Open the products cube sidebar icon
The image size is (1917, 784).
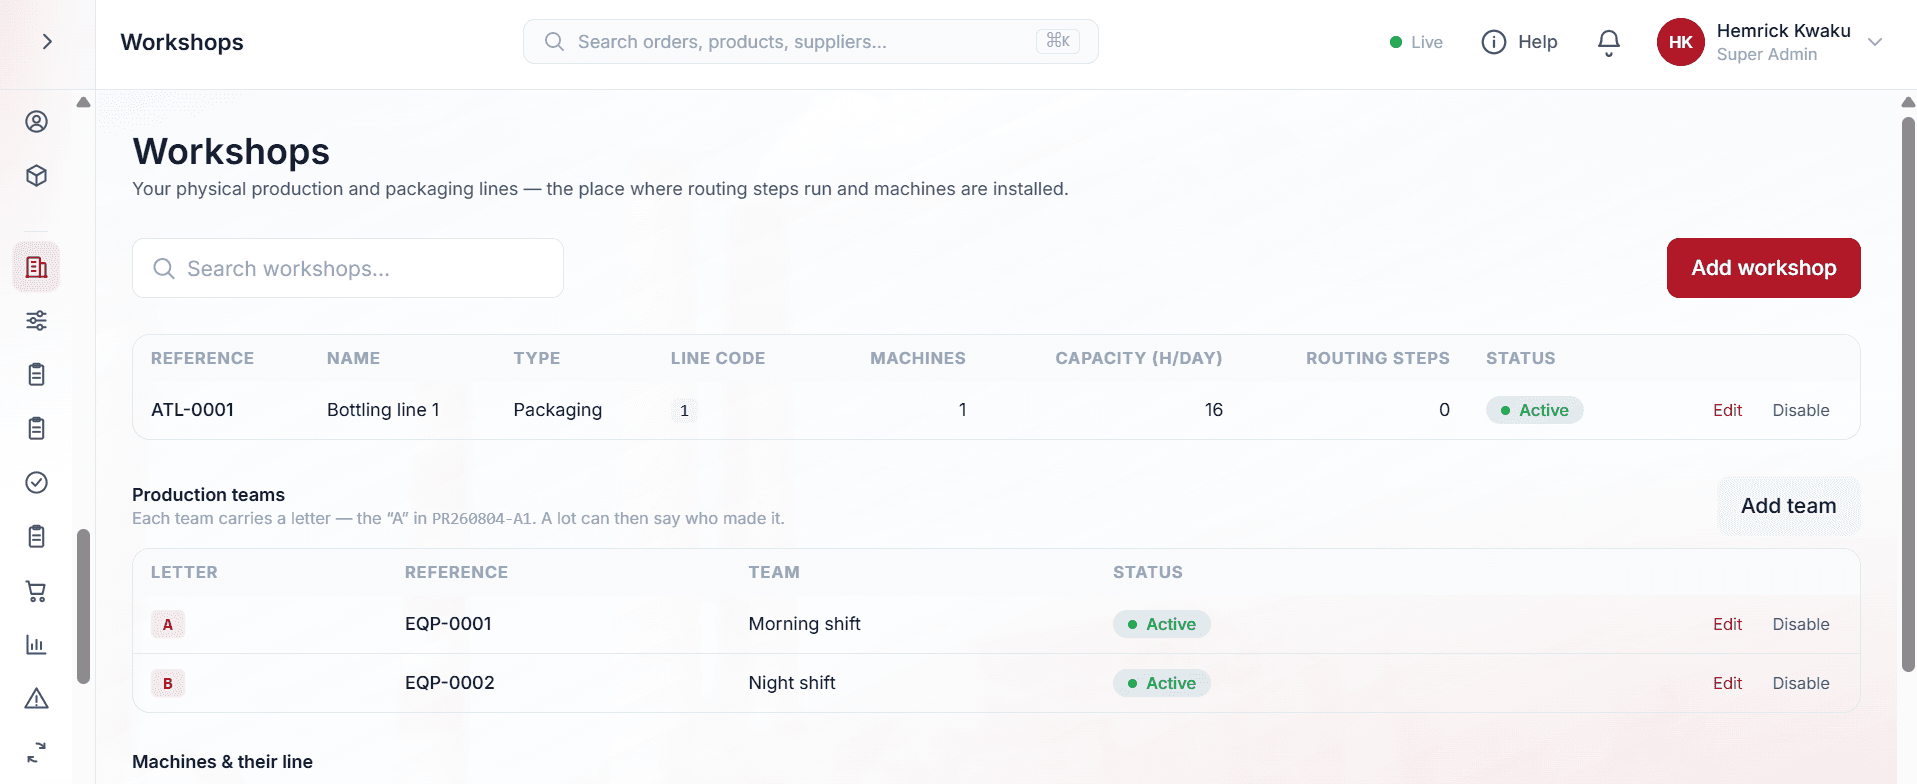click(36, 176)
